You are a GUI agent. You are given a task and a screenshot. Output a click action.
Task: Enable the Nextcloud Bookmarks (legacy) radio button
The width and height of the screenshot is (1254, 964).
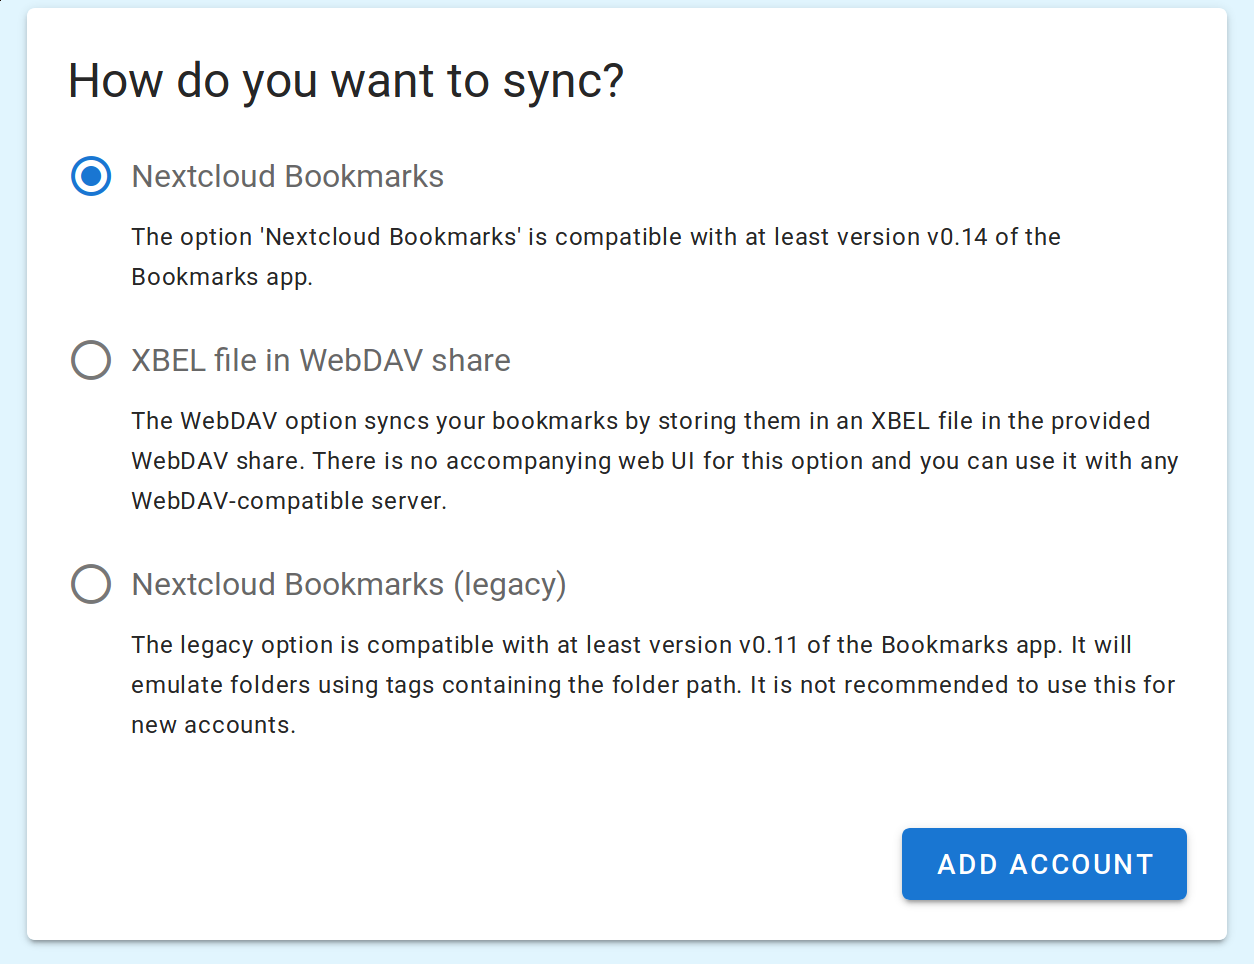91,584
